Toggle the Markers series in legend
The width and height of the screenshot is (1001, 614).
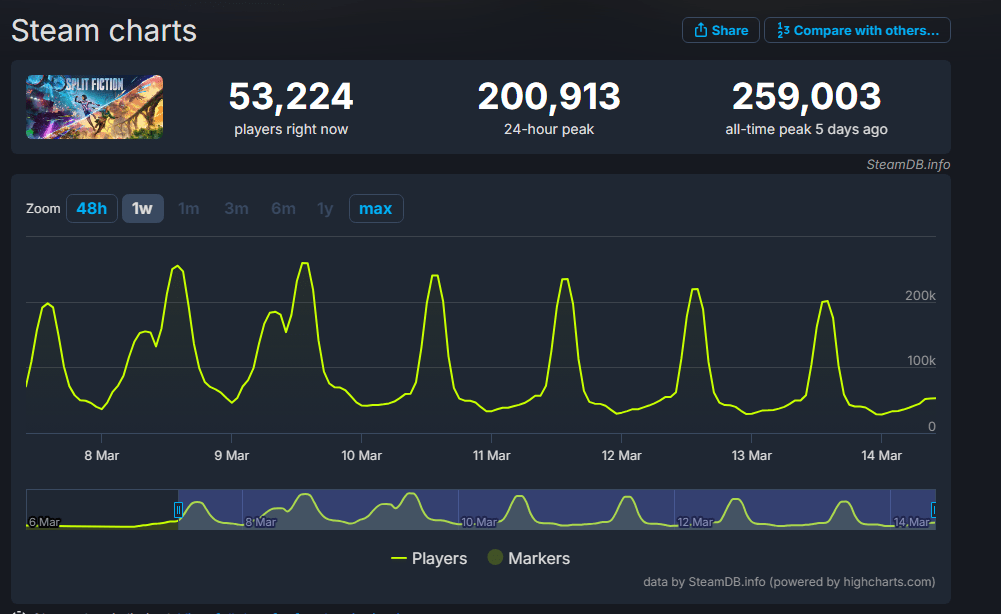pyautogui.click(x=529, y=558)
